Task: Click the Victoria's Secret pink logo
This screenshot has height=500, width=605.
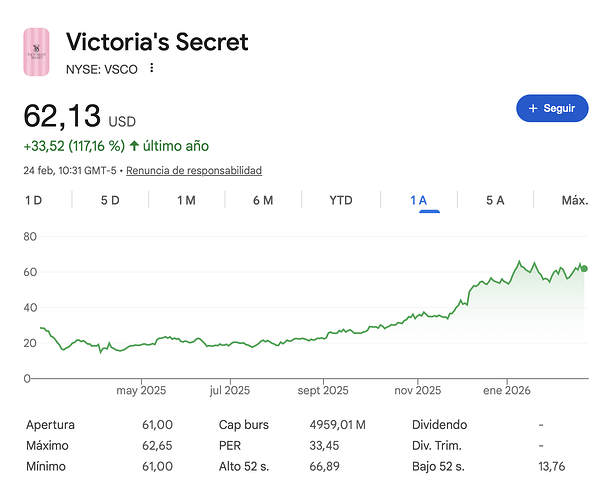Action: click(37, 52)
